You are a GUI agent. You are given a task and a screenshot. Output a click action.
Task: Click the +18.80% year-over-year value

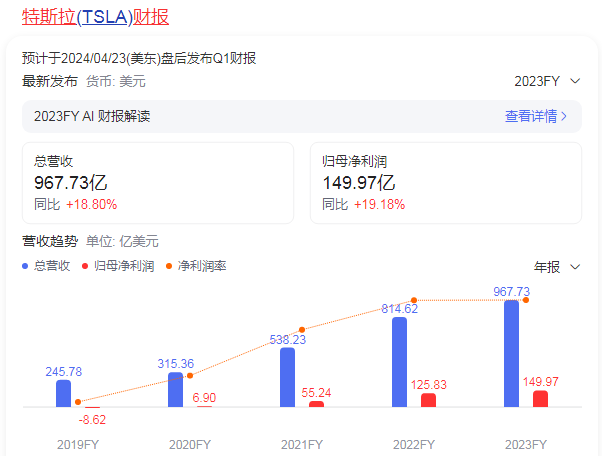91,204
